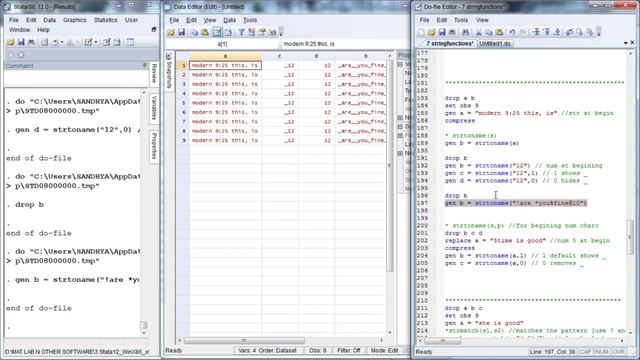
Task: Copy icon in Do-file Editor toolbar
Action: (489, 32)
